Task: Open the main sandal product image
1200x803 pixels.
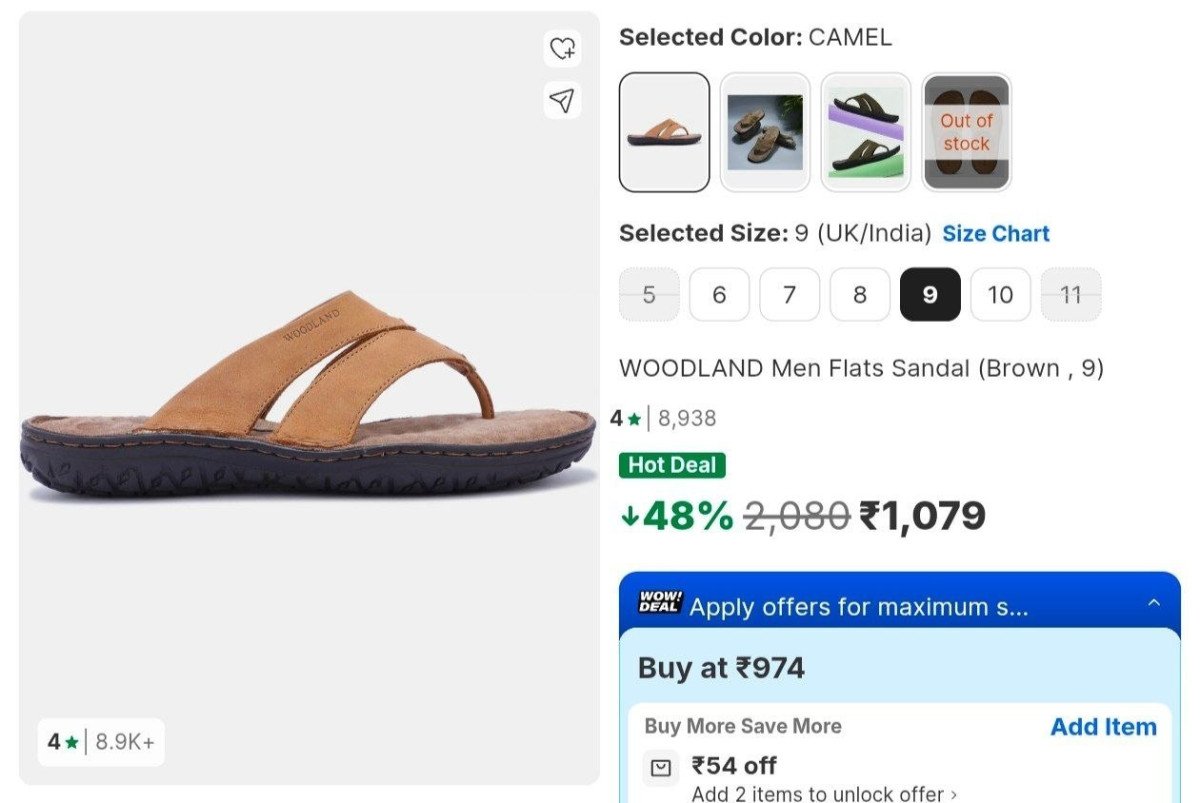Action: click(309, 397)
